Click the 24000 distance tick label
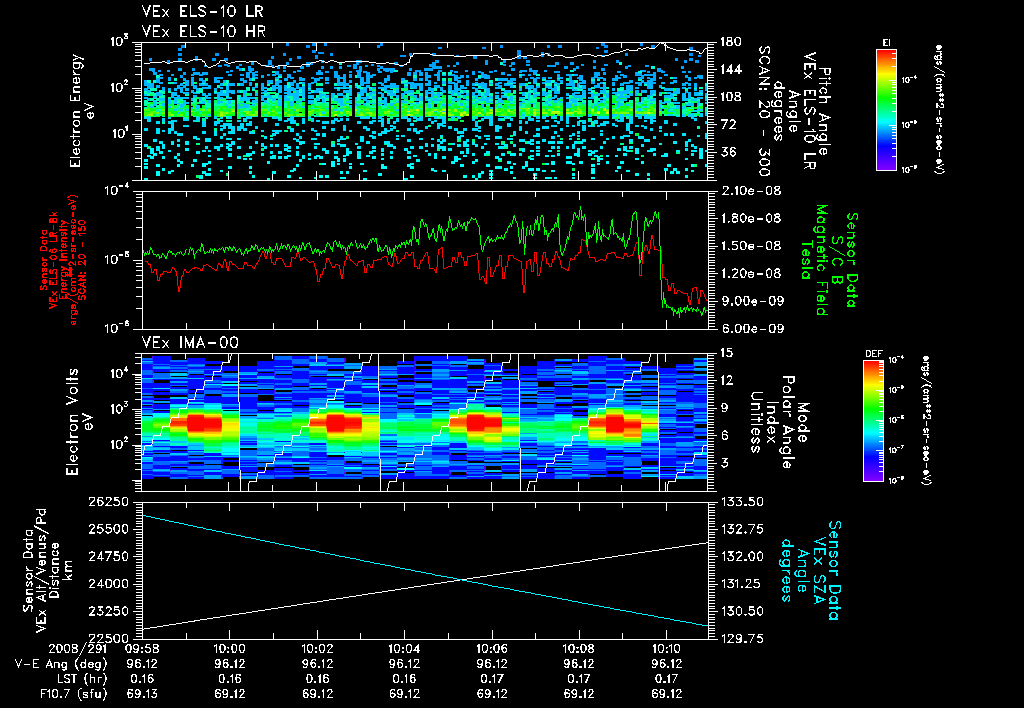The width and height of the screenshot is (1024, 708). tap(108, 584)
